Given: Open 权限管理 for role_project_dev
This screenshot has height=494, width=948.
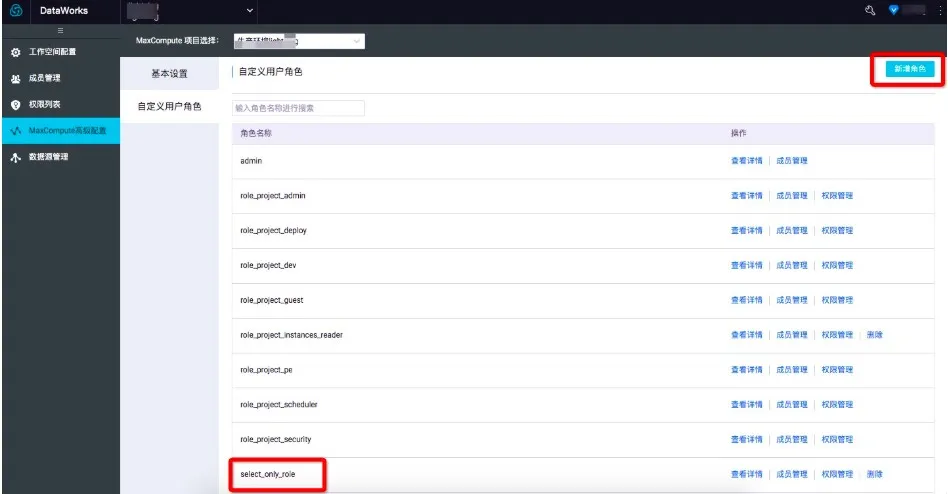Looking at the screenshot, I should click(837, 265).
